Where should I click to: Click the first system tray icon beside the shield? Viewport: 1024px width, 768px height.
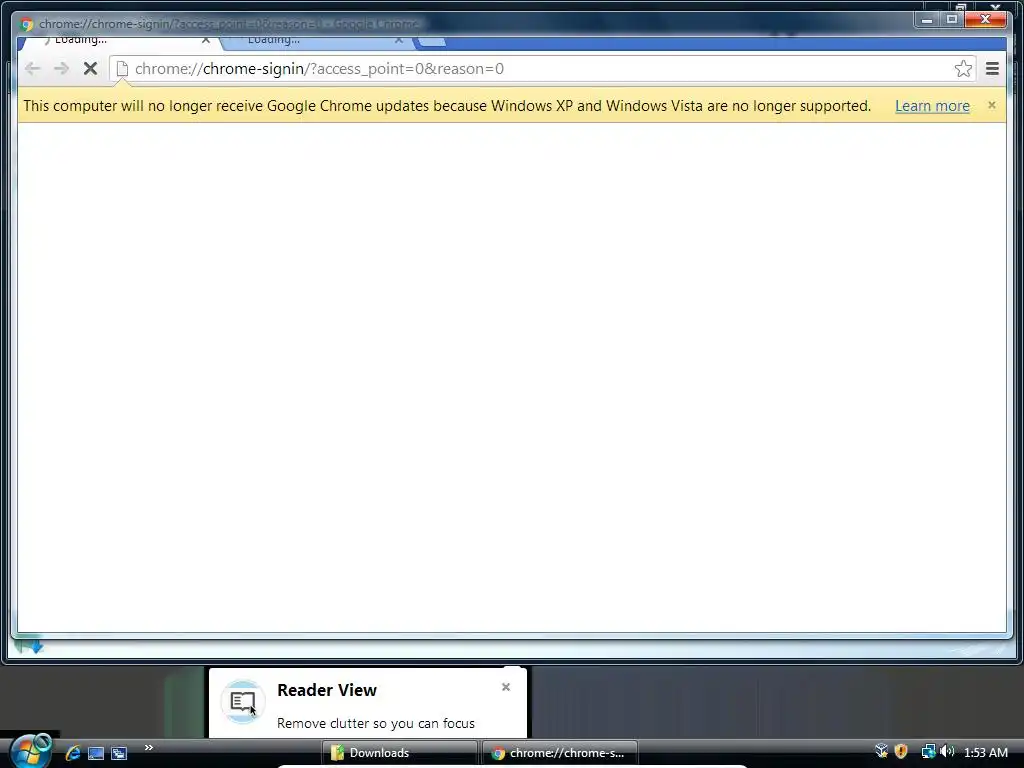tap(882, 752)
